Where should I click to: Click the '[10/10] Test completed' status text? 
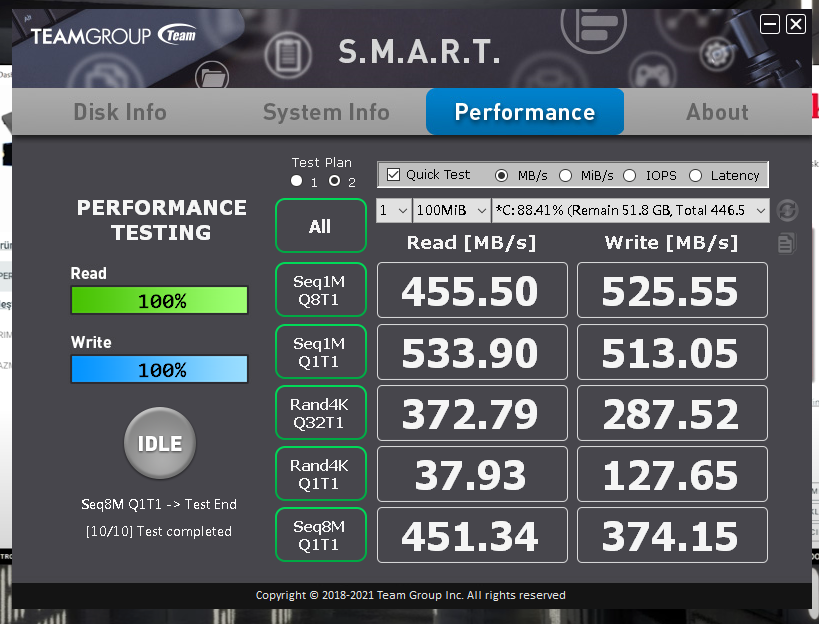[159, 532]
